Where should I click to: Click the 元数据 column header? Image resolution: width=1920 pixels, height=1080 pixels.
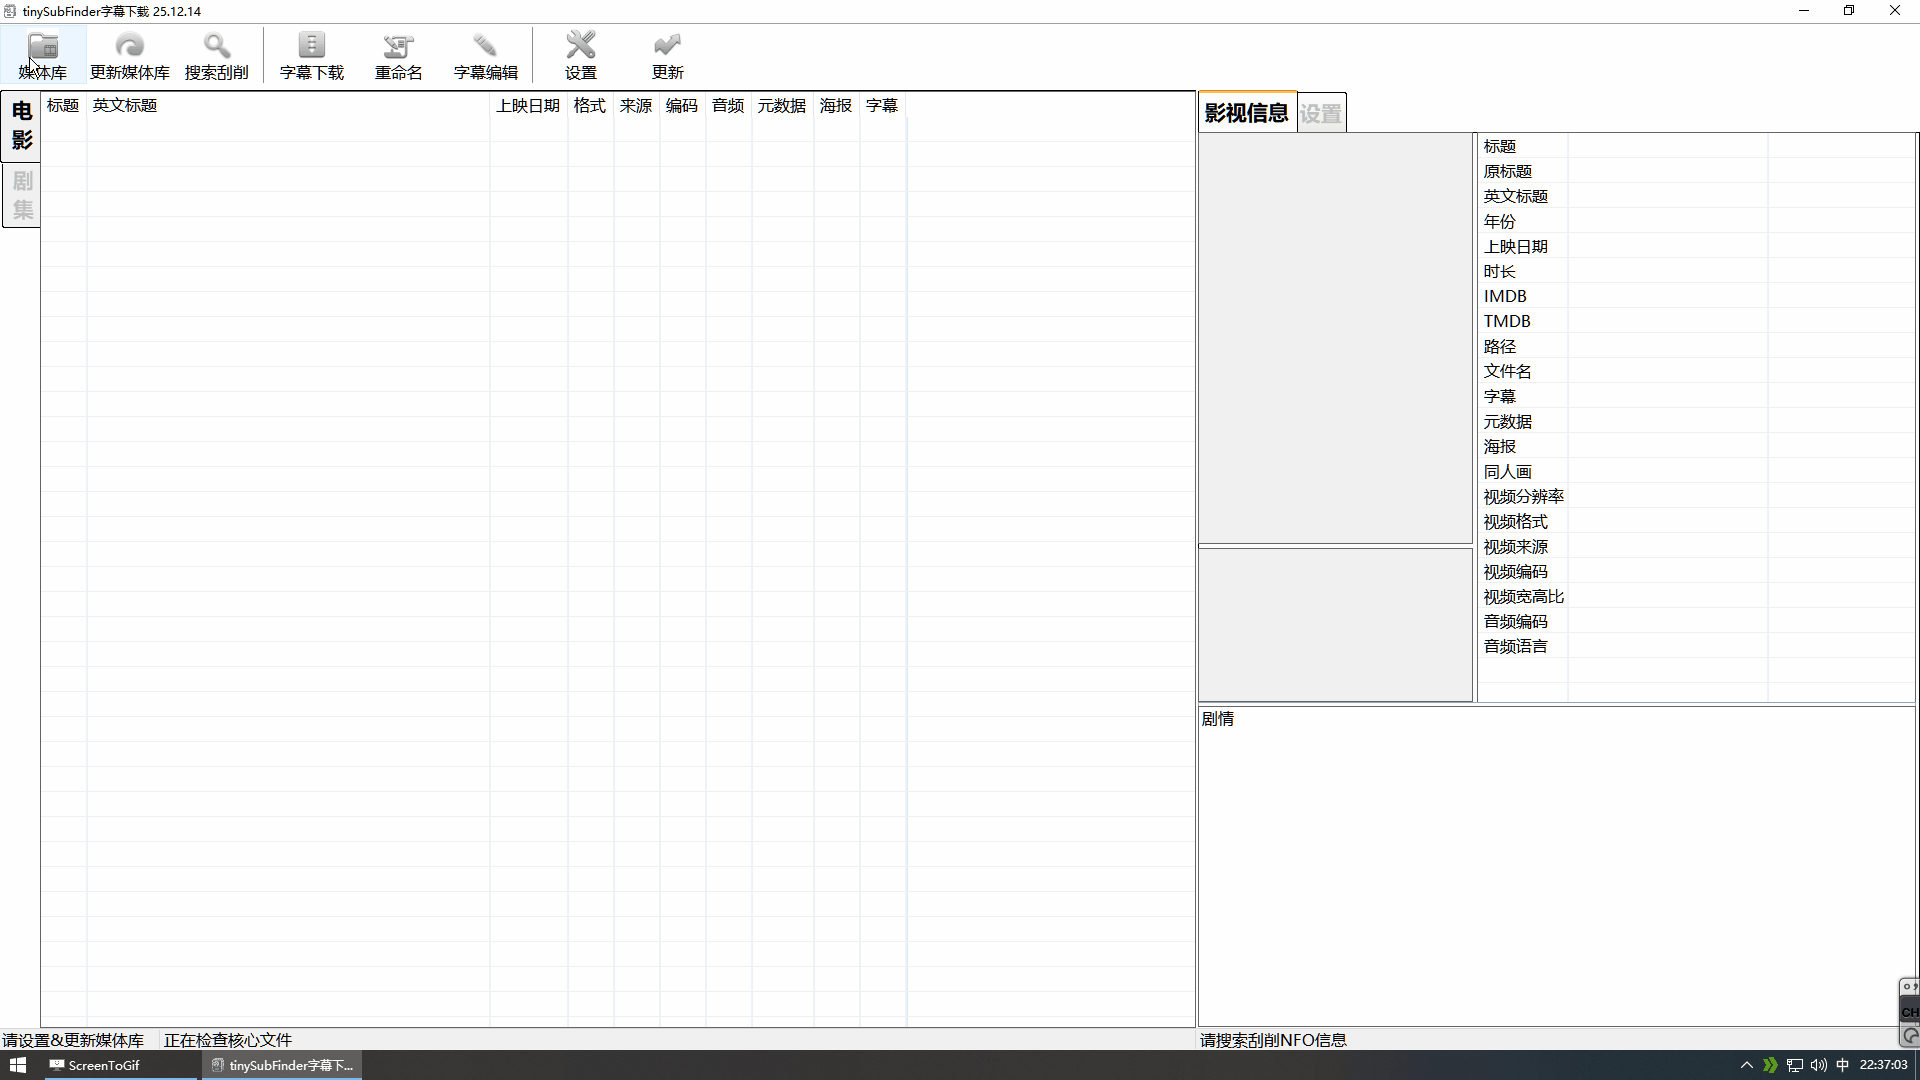(781, 106)
